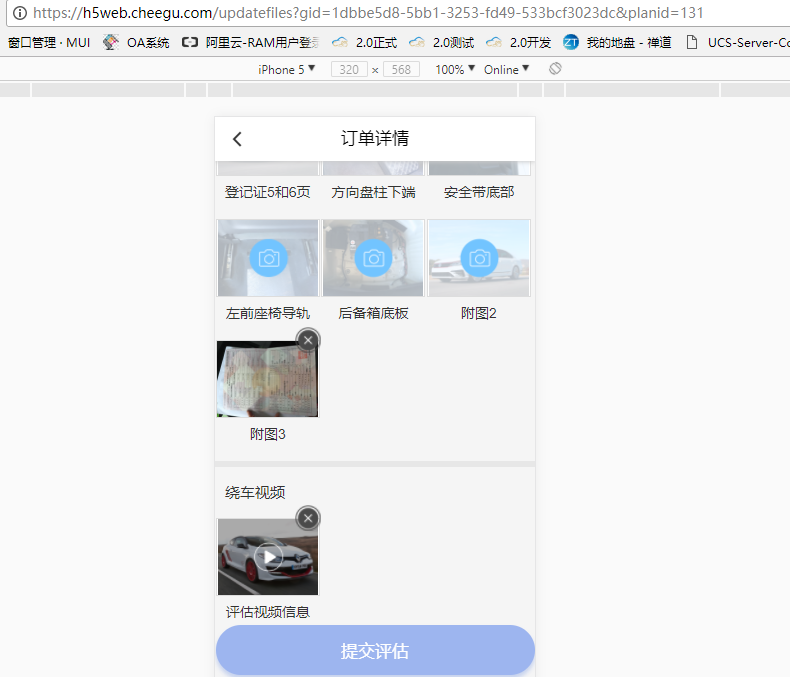Click camera icon for 后备箱底板 photo

[374, 258]
